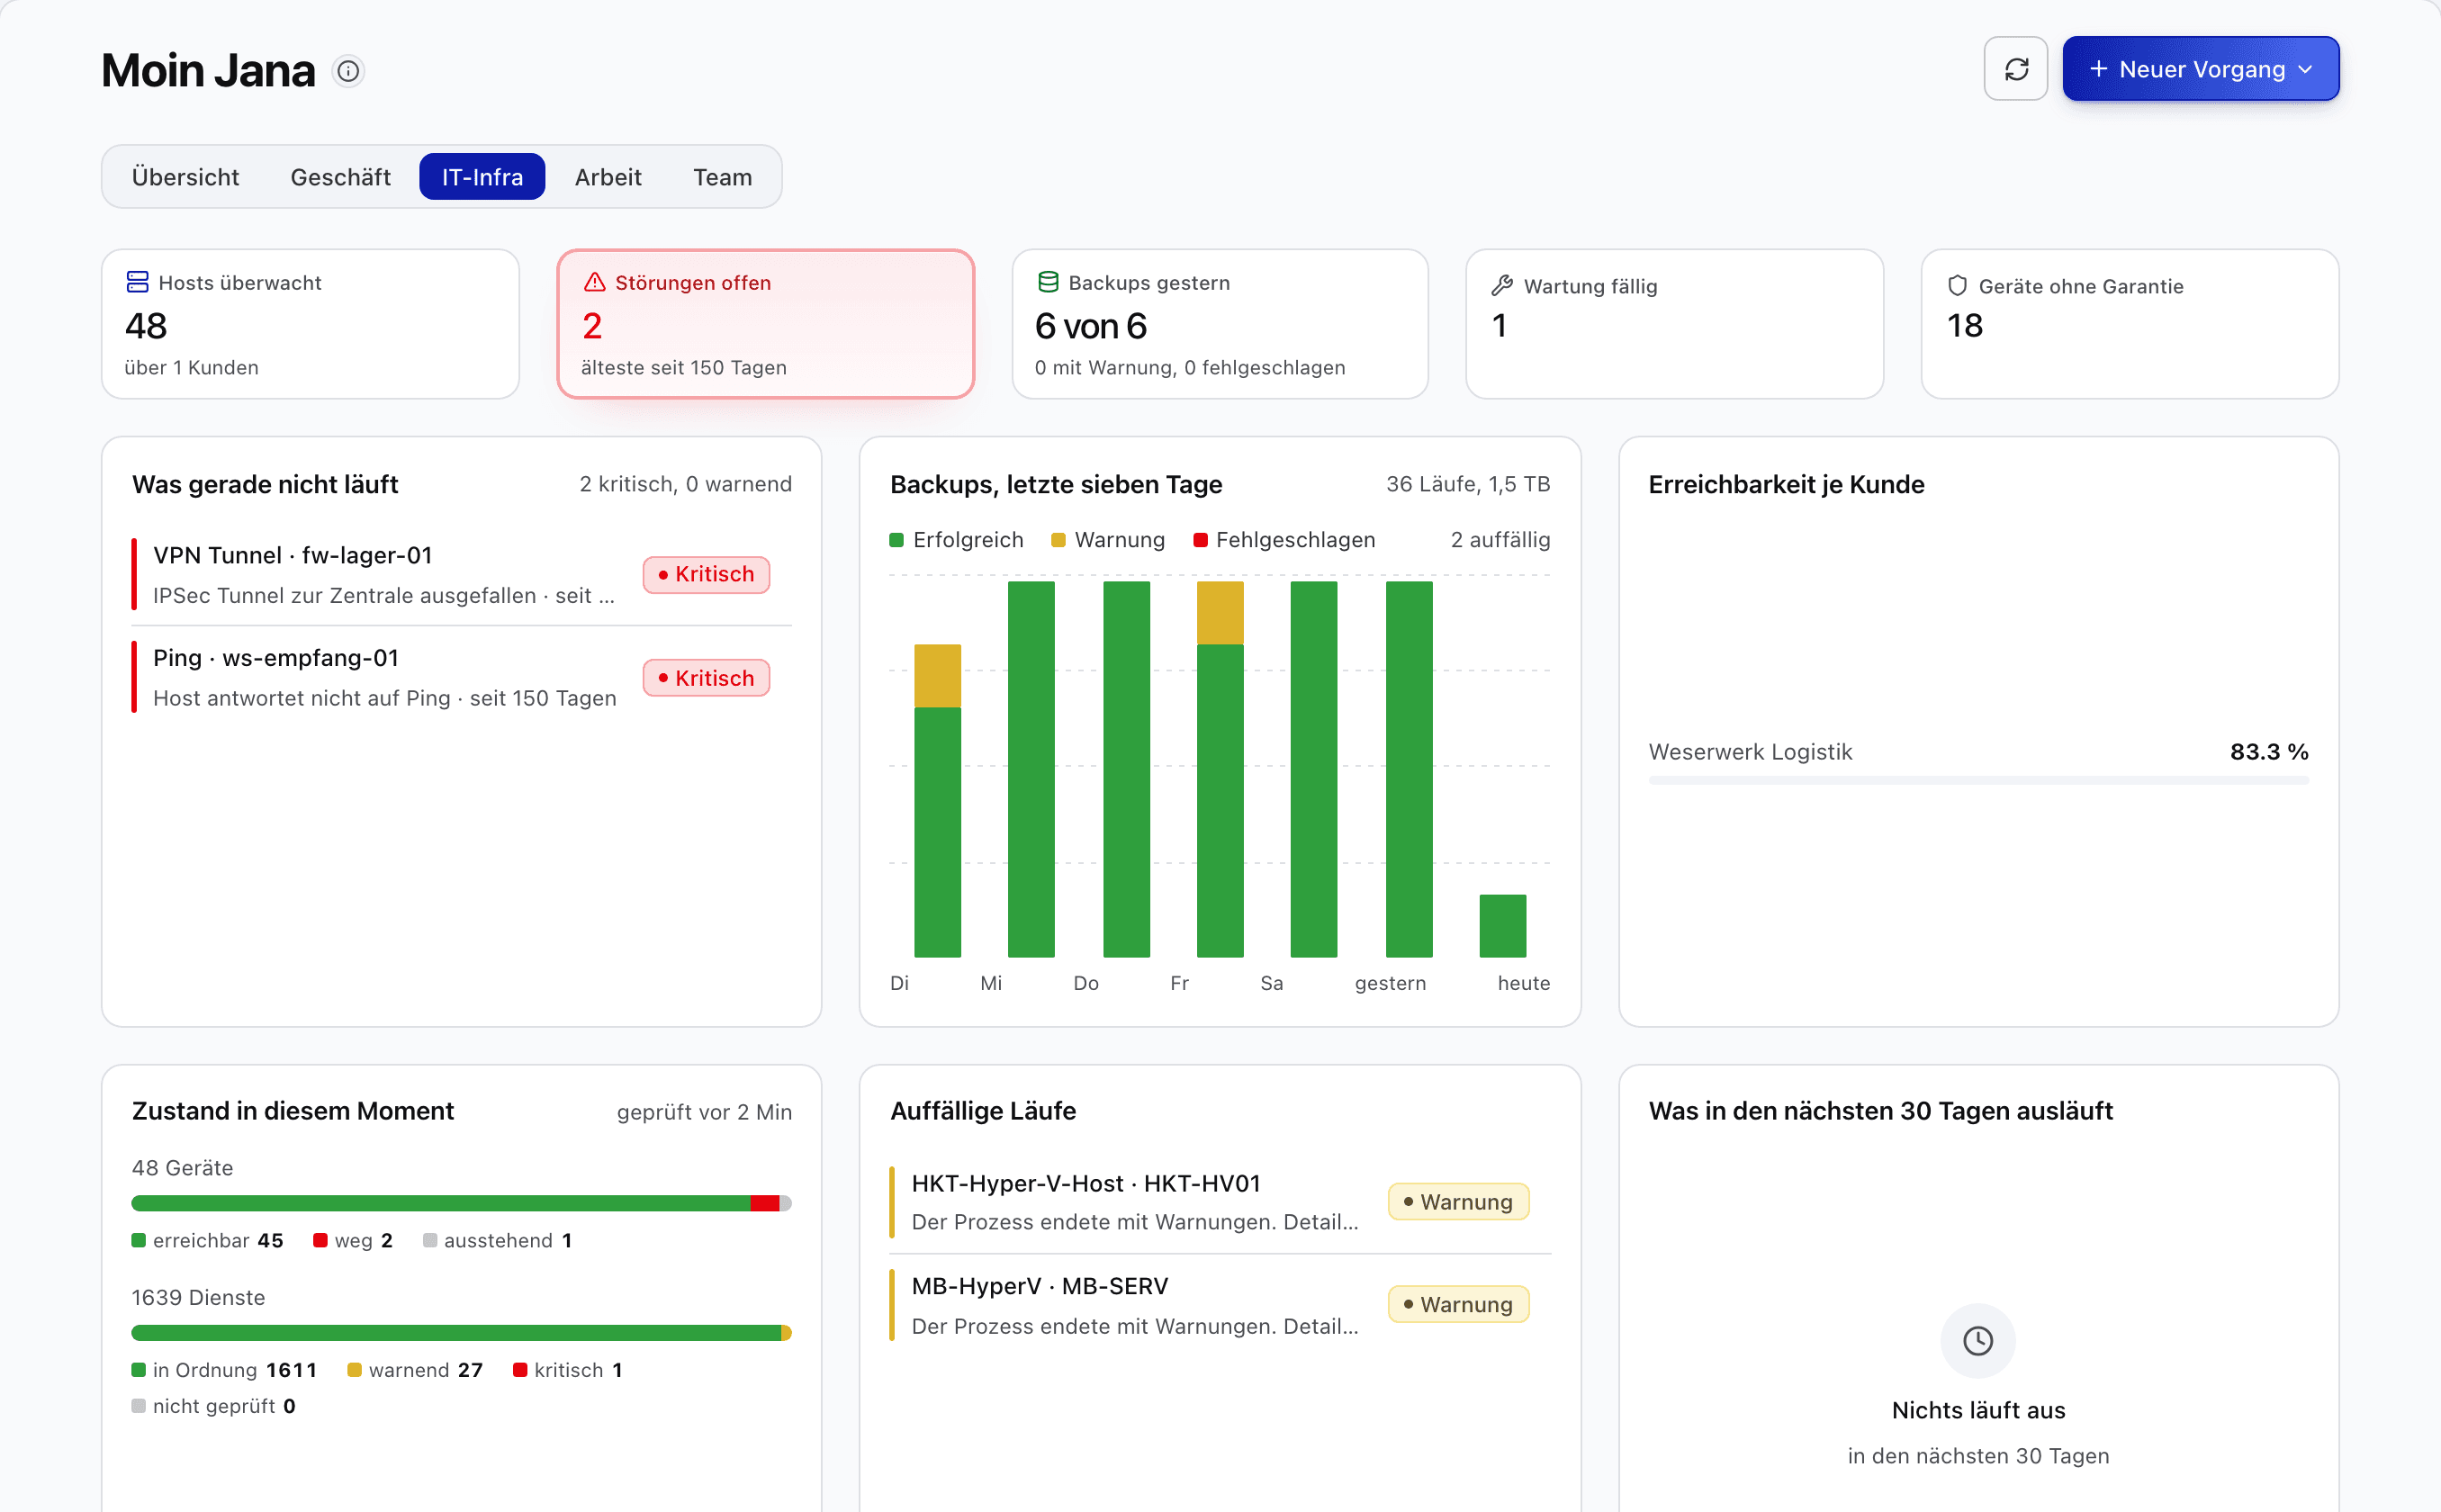Click the server icon on Hosts überwacht
2441x1512 pixels.
click(x=137, y=282)
